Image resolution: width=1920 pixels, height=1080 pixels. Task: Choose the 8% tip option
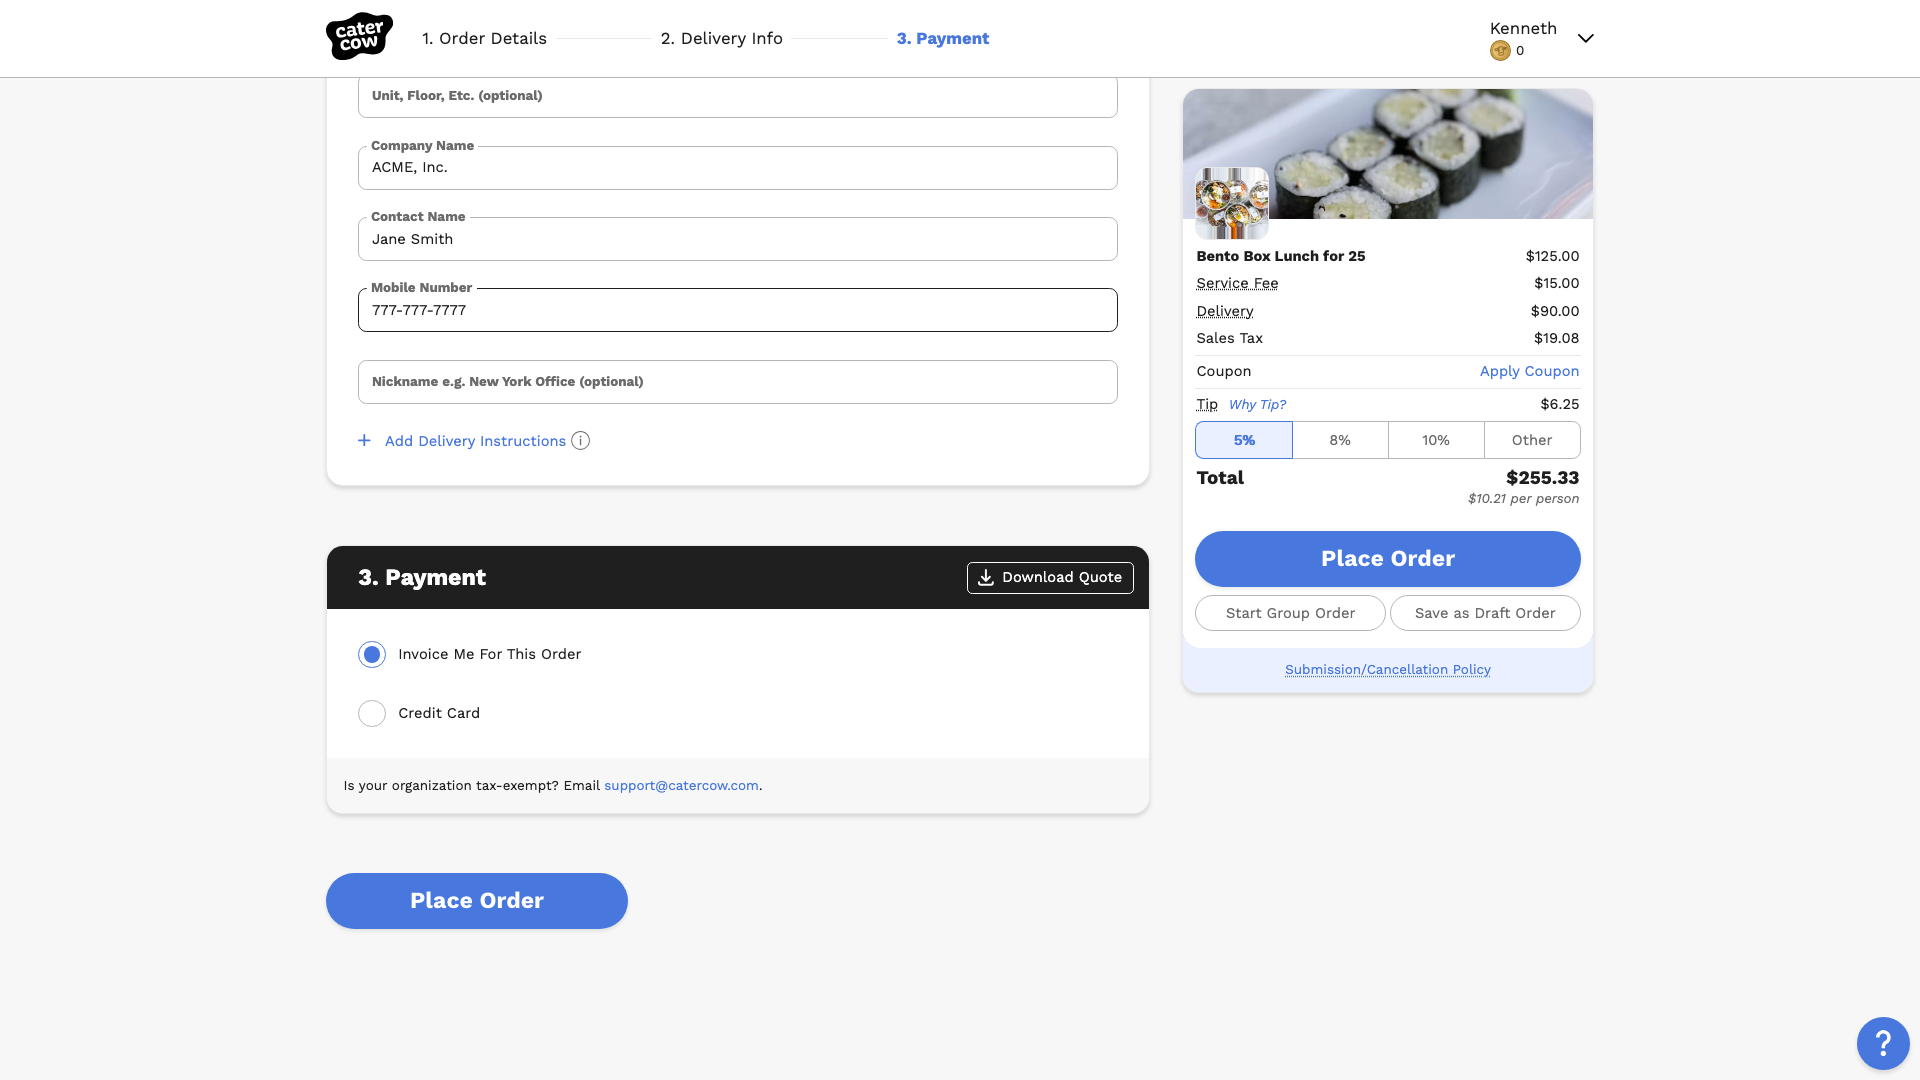[x=1340, y=440]
